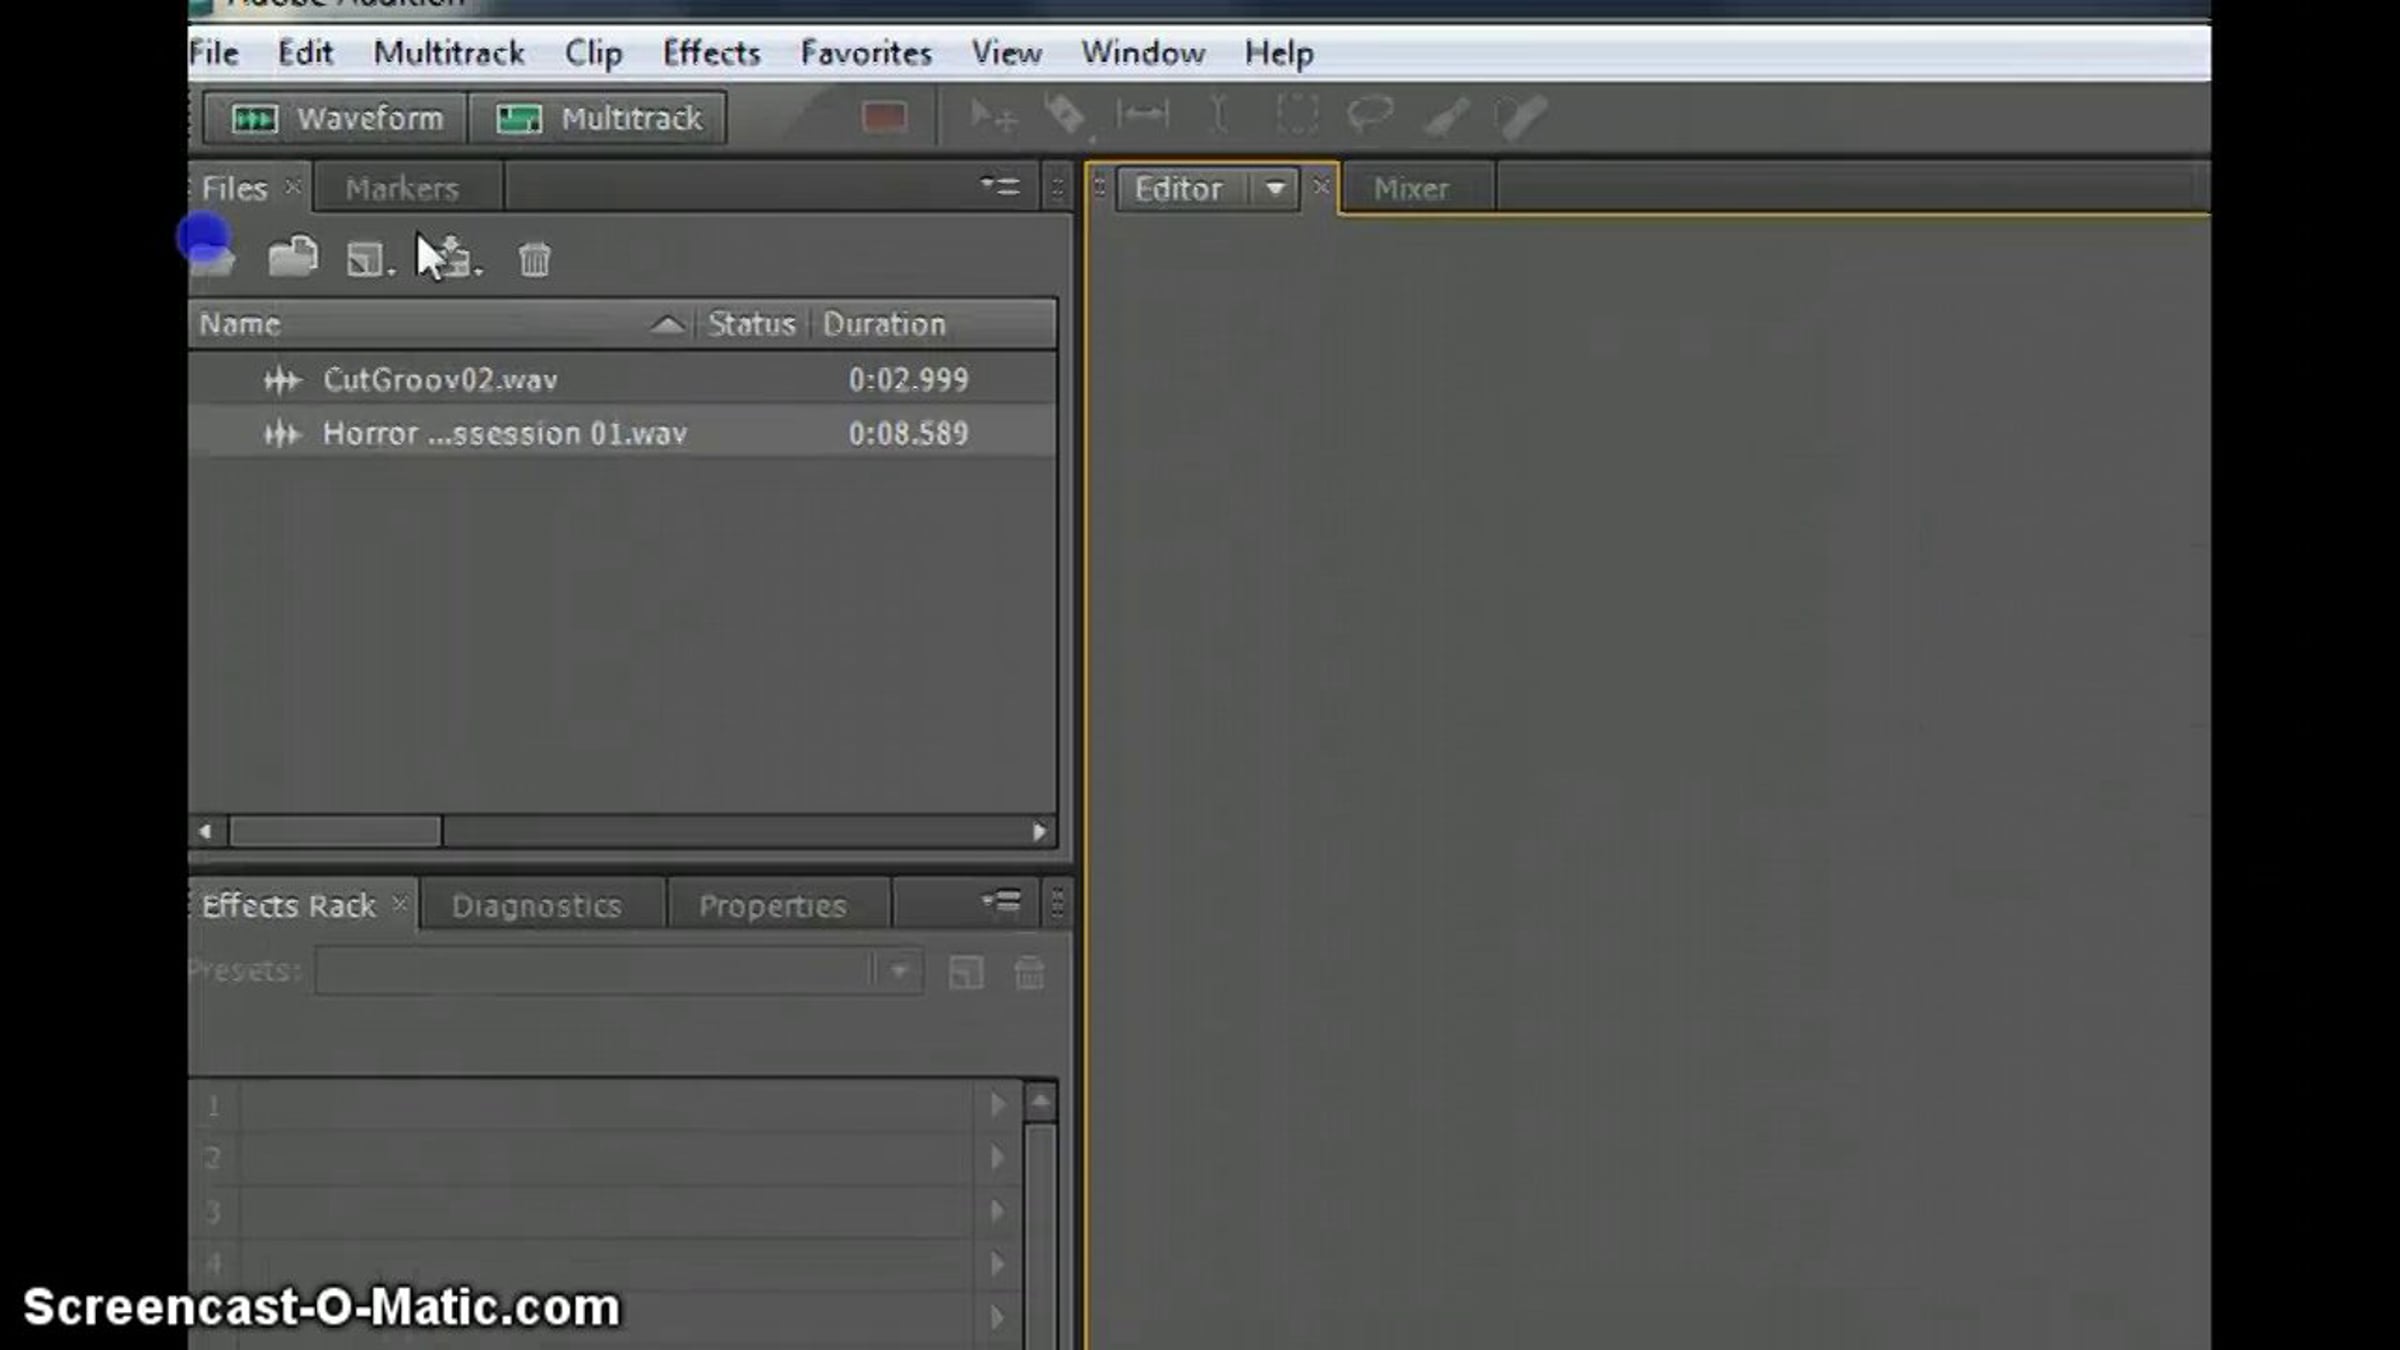Open the Effects menu
Viewport: 2400px width, 1350px height.
pyautogui.click(x=711, y=53)
